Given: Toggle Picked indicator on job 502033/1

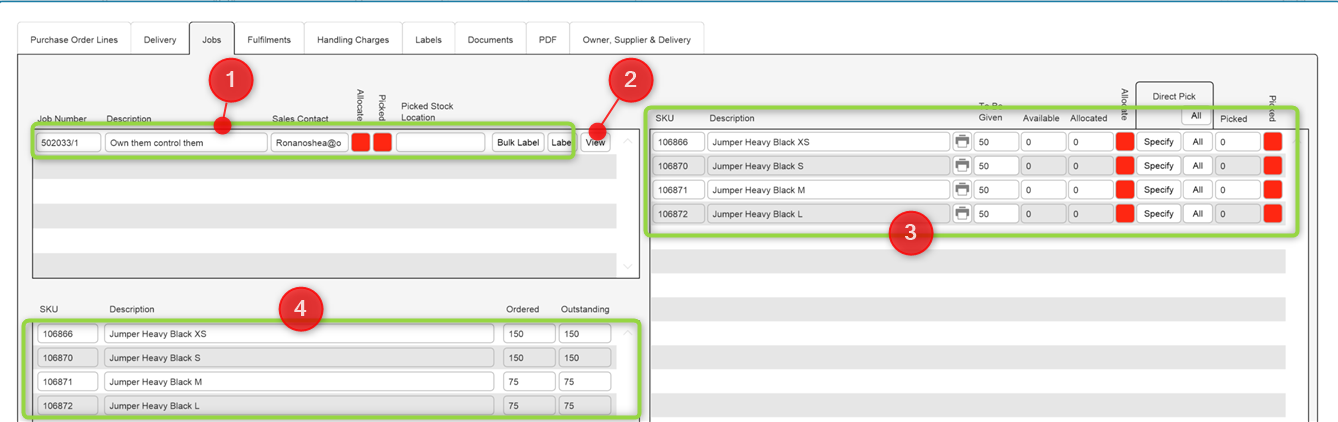Looking at the screenshot, I should pyautogui.click(x=382, y=142).
